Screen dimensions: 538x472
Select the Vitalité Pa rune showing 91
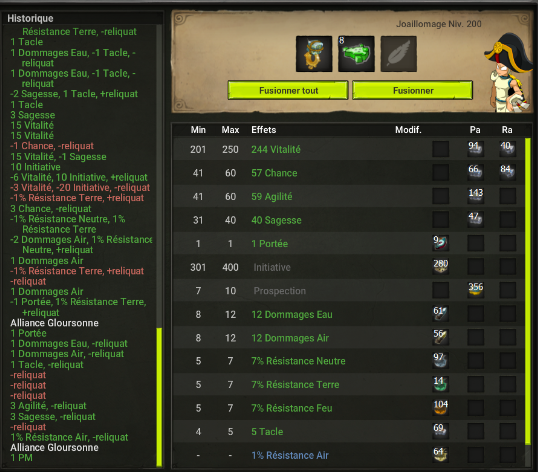476,149
